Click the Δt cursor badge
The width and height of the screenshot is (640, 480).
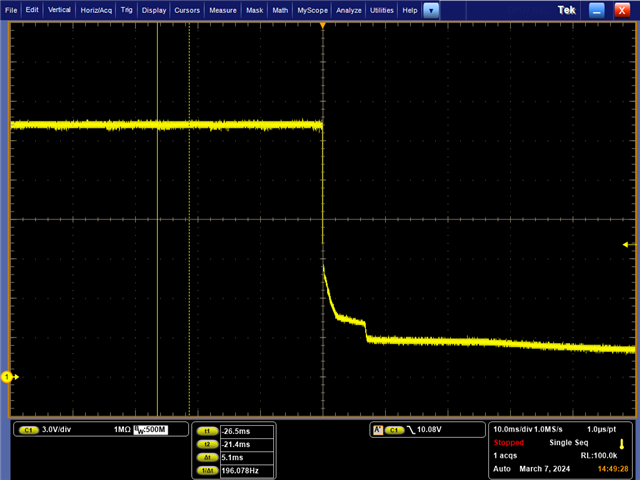pos(207,457)
